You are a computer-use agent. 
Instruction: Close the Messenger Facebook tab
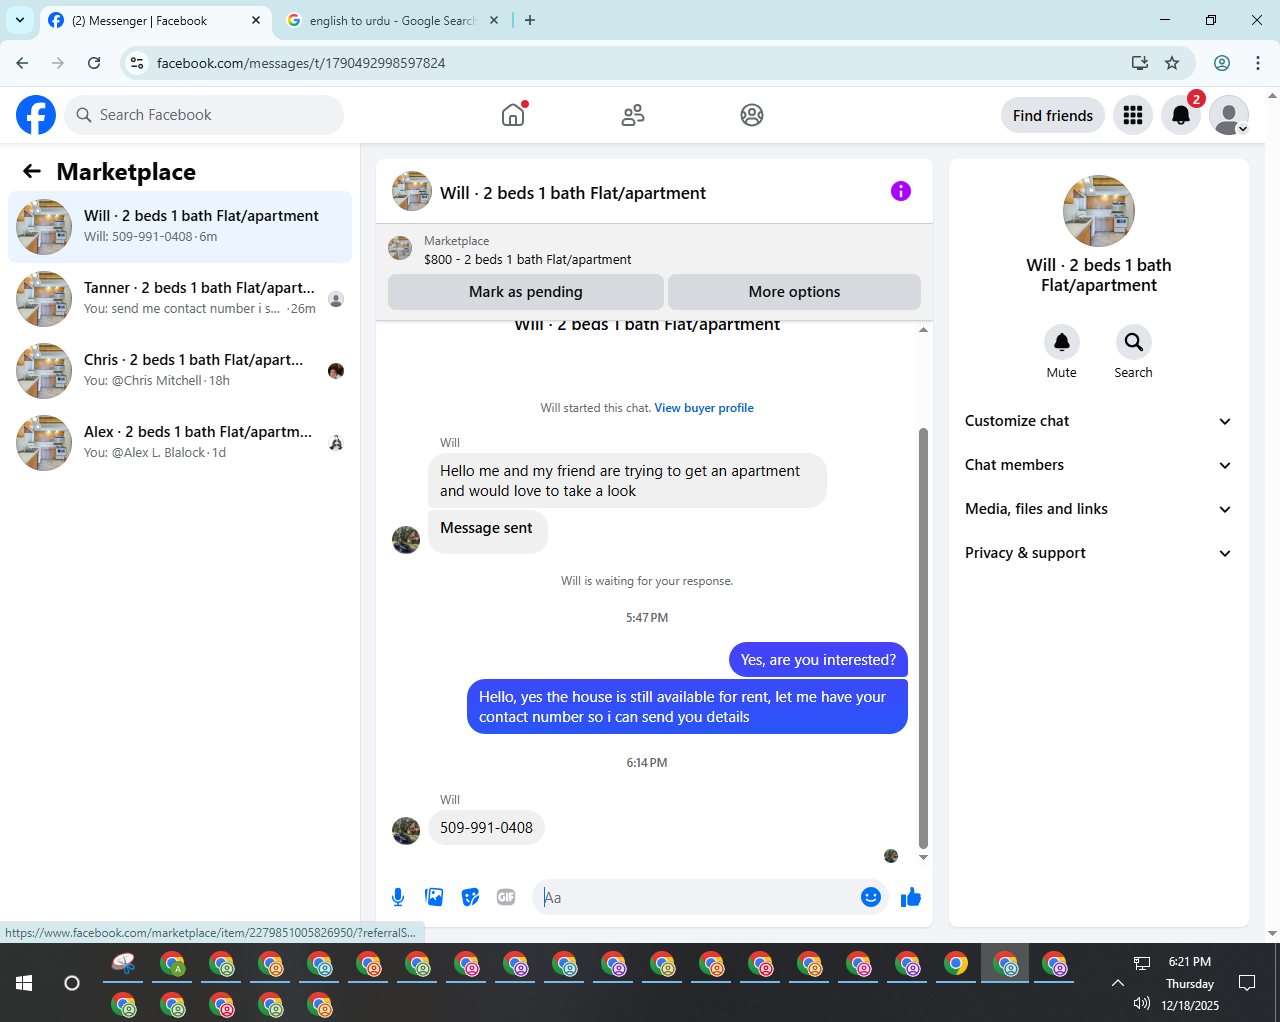coord(256,20)
